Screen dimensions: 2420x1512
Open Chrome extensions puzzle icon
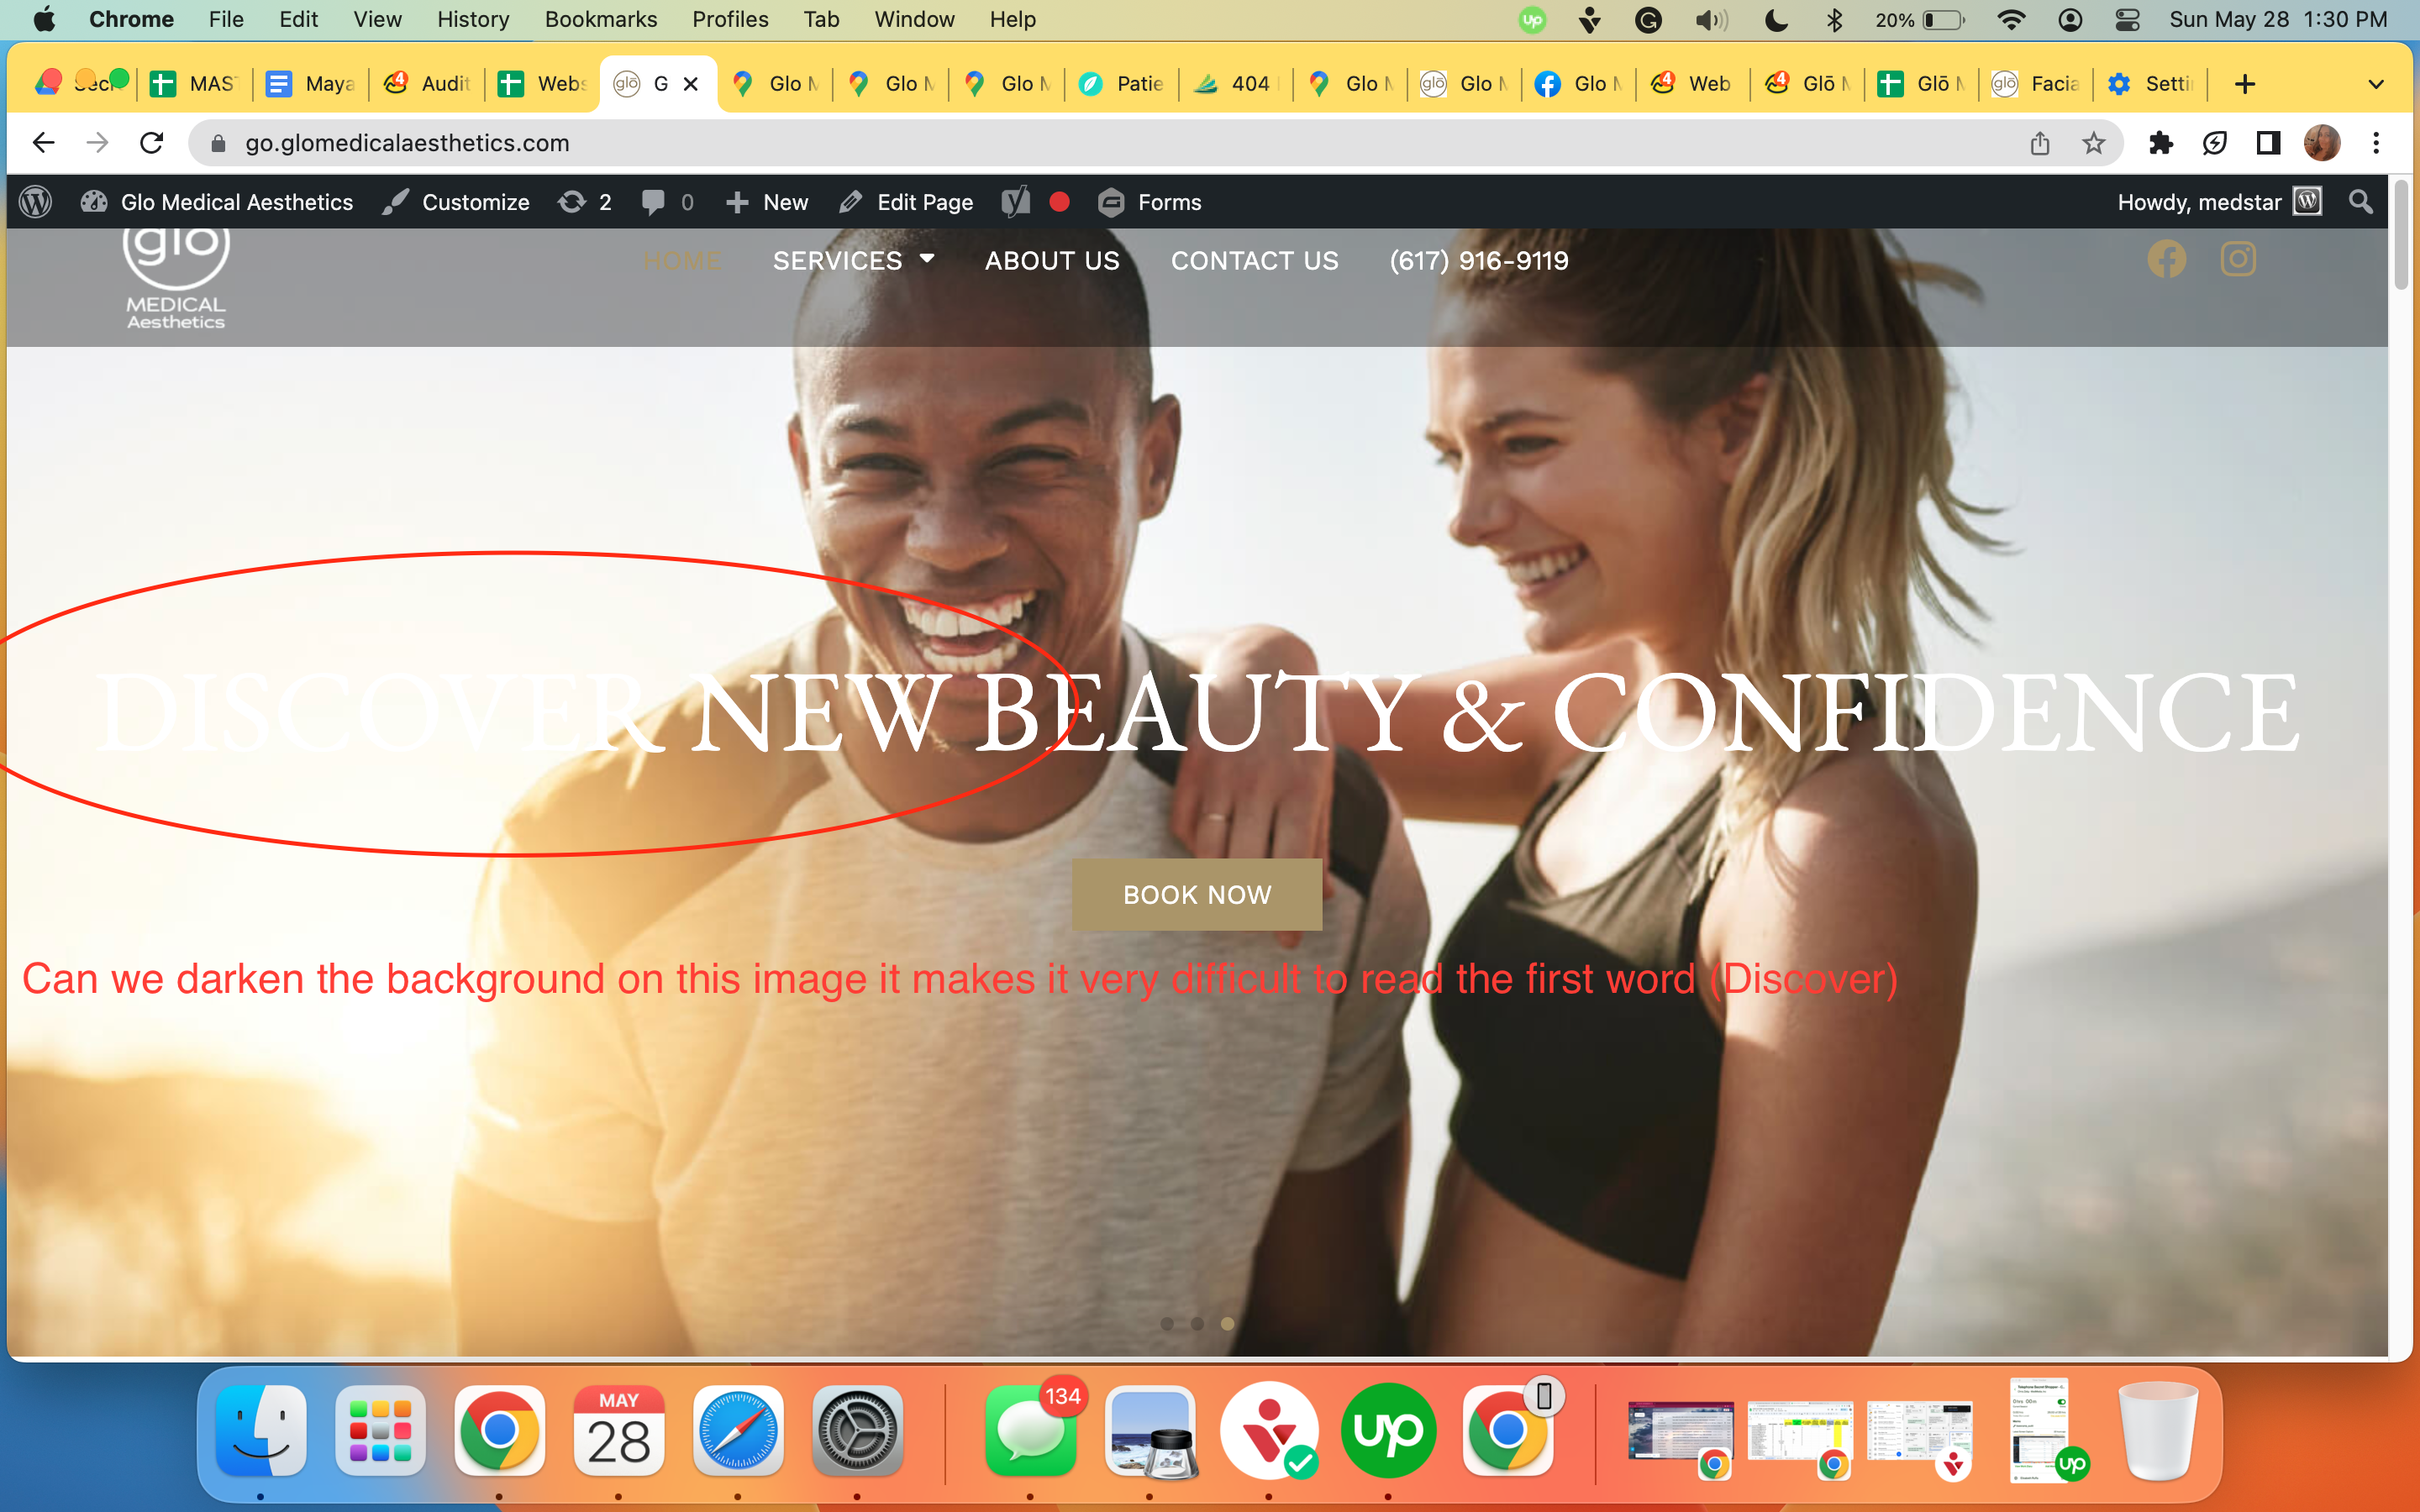click(2161, 143)
